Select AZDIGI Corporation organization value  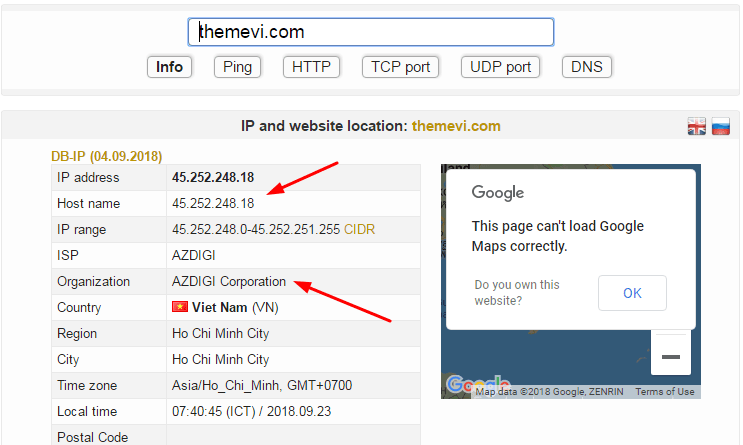[229, 282]
